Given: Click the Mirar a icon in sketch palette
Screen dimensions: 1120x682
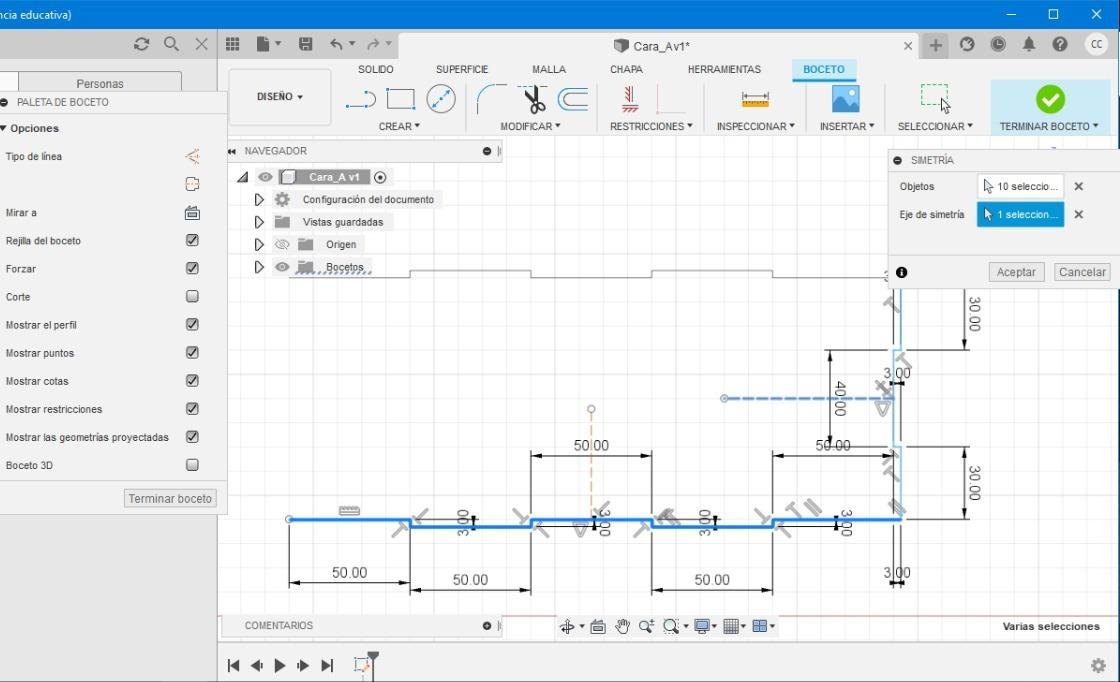Looking at the screenshot, I should (x=192, y=213).
